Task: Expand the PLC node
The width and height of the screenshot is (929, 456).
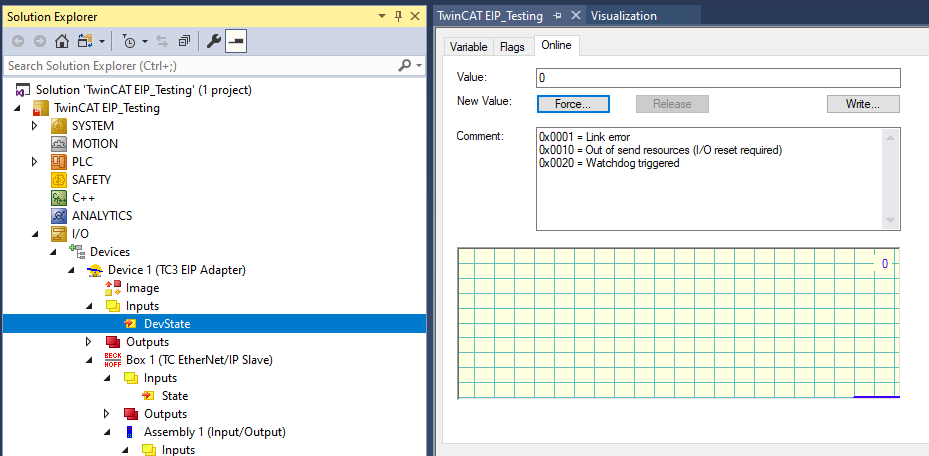Action: [x=34, y=162]
